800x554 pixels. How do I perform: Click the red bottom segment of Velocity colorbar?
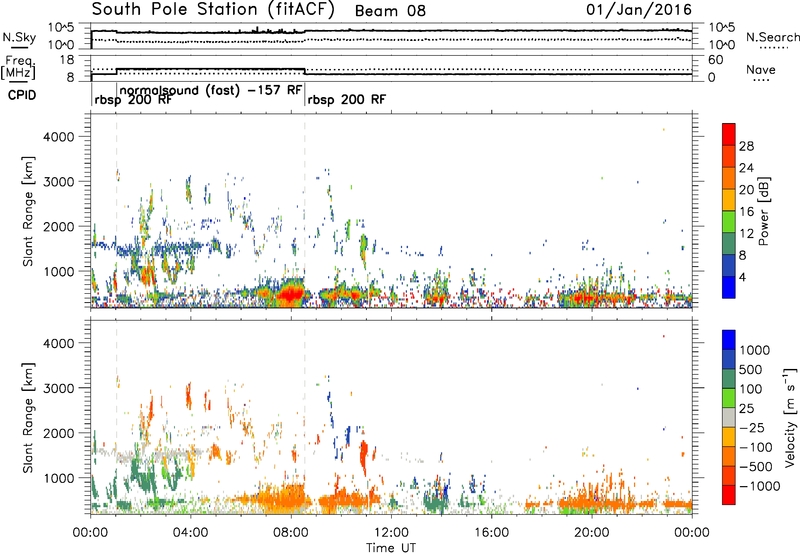pyautogui.click(x=729, y=495)
